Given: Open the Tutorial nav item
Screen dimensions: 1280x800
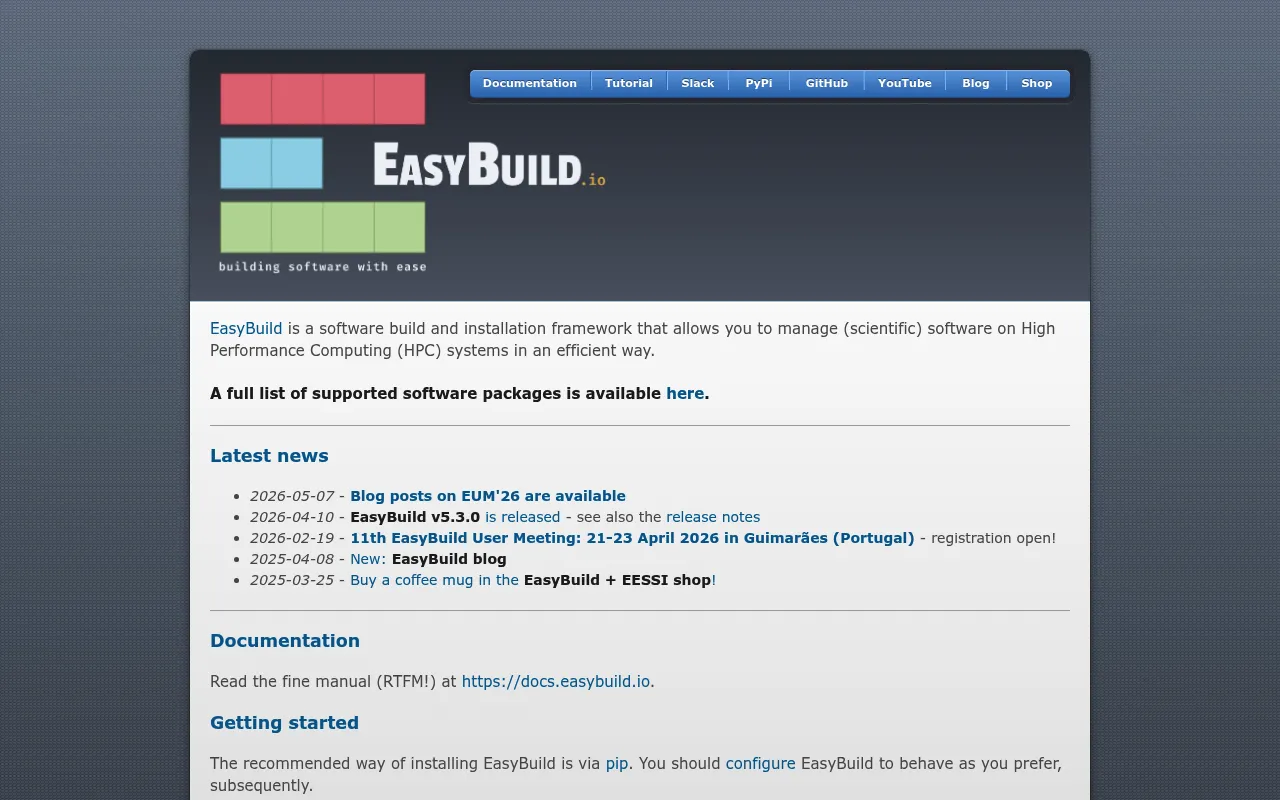Looking at the screenshot, I should tap(629, 83).
